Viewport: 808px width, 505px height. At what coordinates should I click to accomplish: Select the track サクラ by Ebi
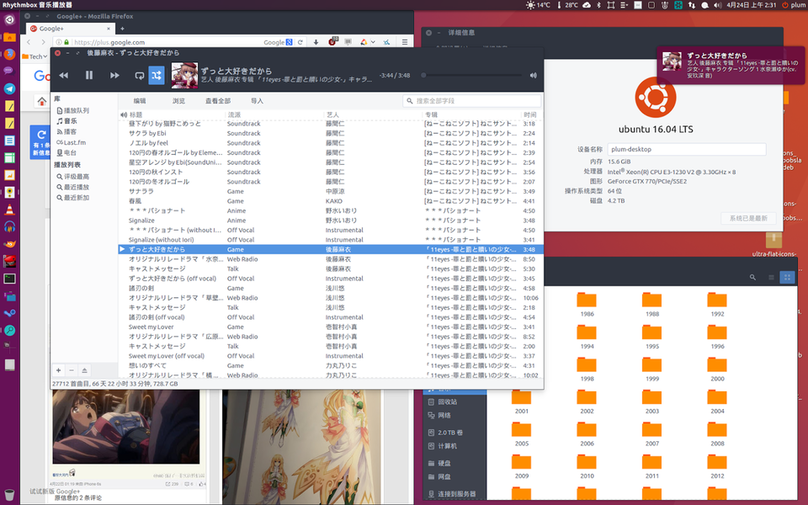click(330, 133)
